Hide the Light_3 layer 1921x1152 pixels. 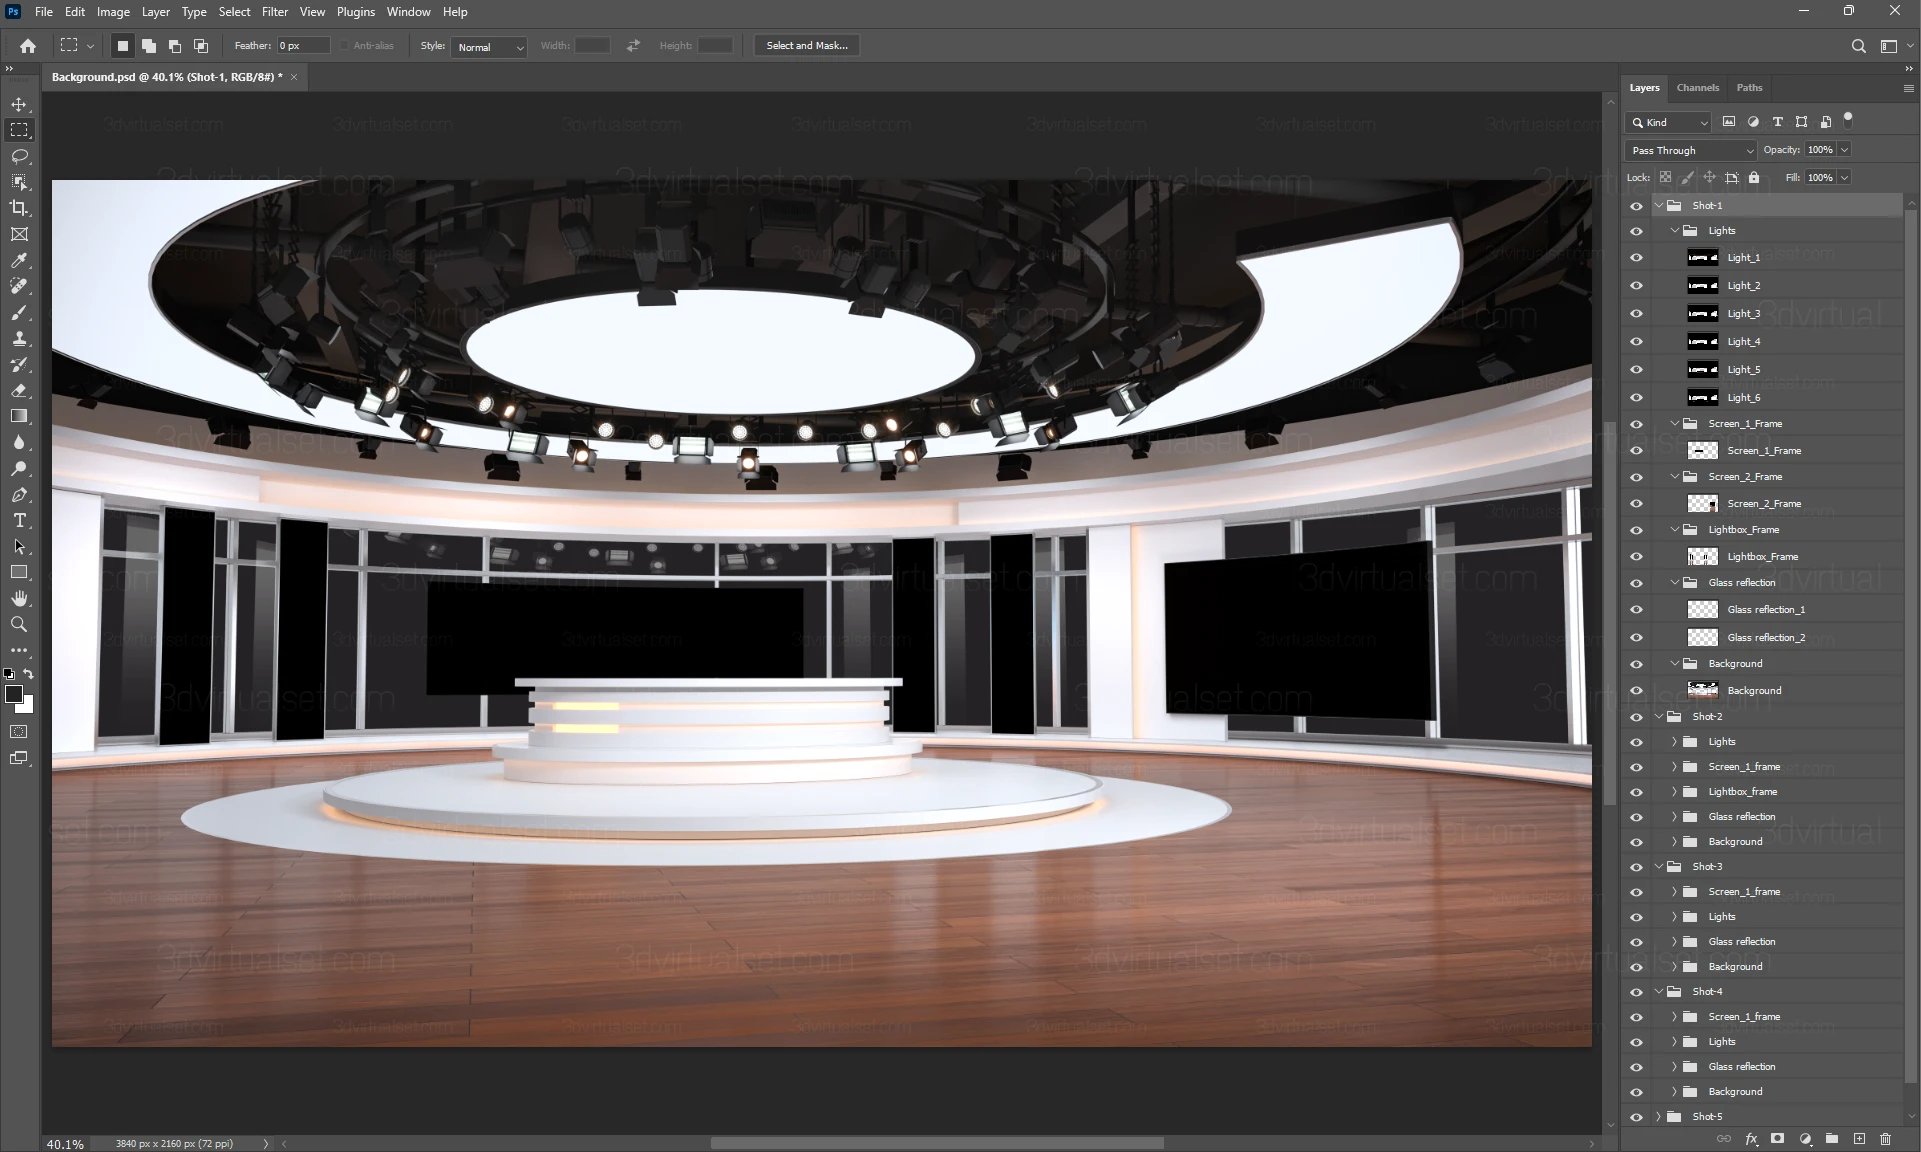click(1636, 313)
